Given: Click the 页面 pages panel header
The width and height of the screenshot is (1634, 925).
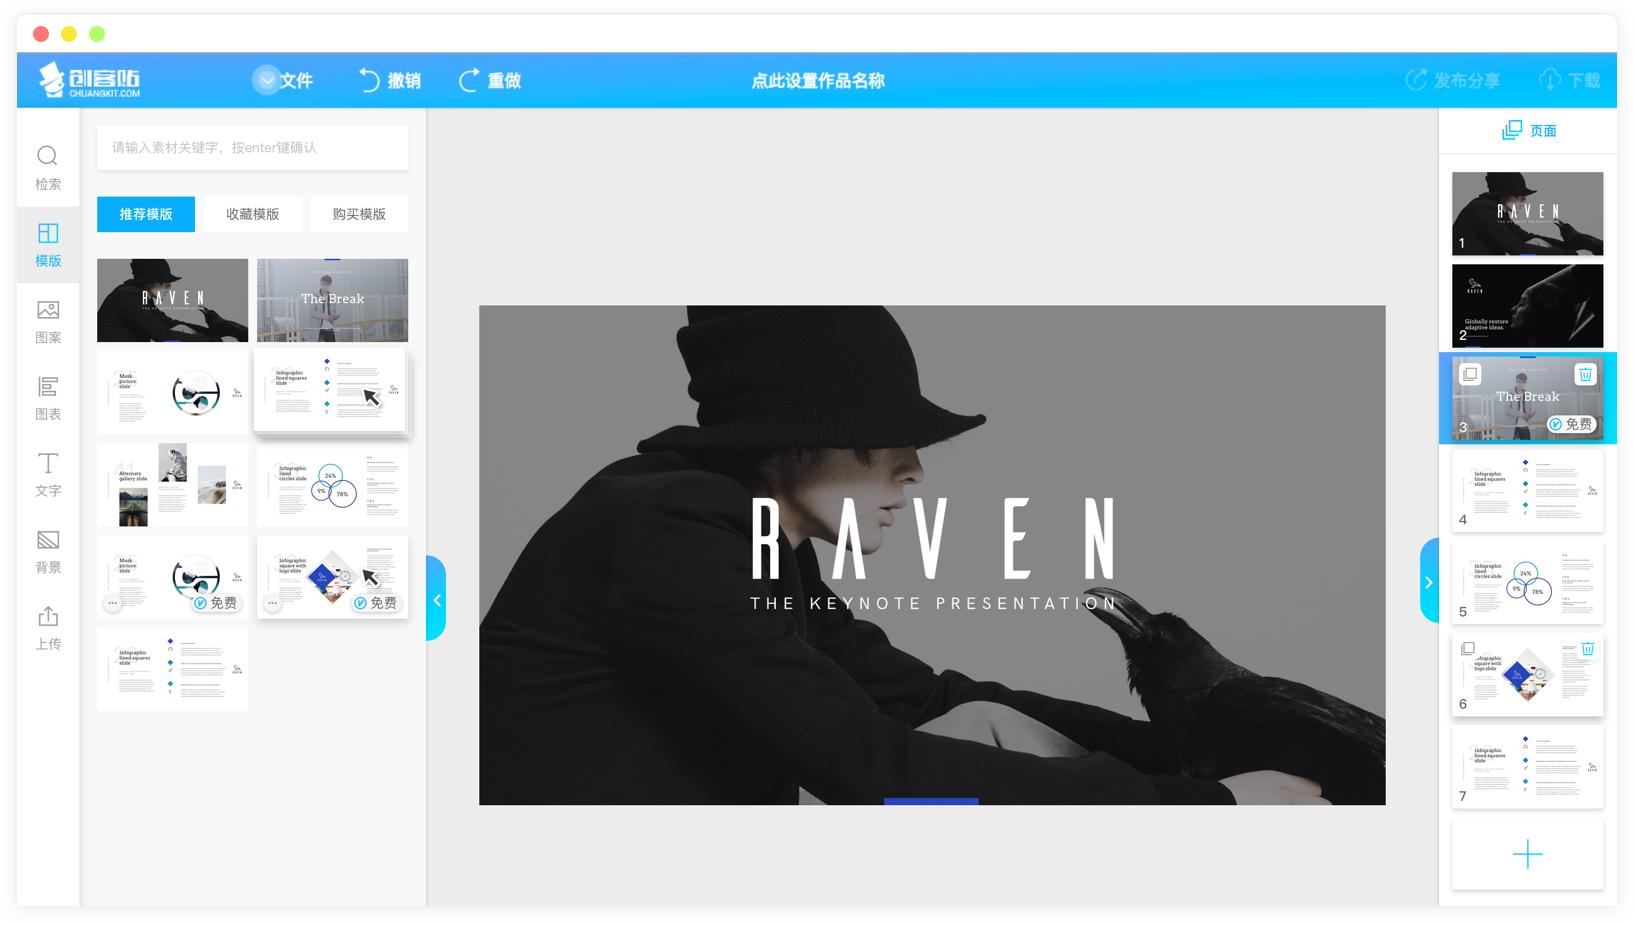Looking at the screenshot, I should coord(1528,130).
